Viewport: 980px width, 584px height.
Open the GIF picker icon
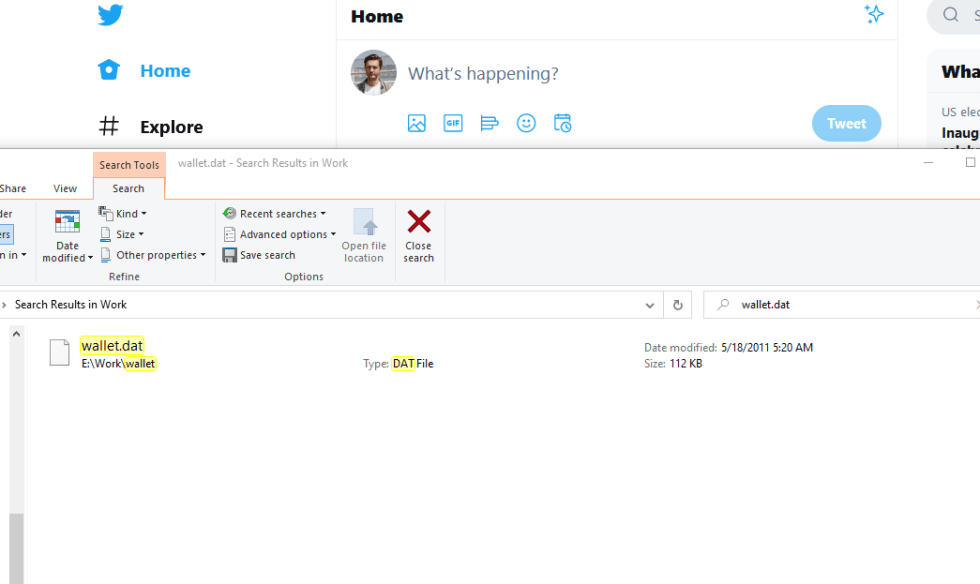click(453, 123)
